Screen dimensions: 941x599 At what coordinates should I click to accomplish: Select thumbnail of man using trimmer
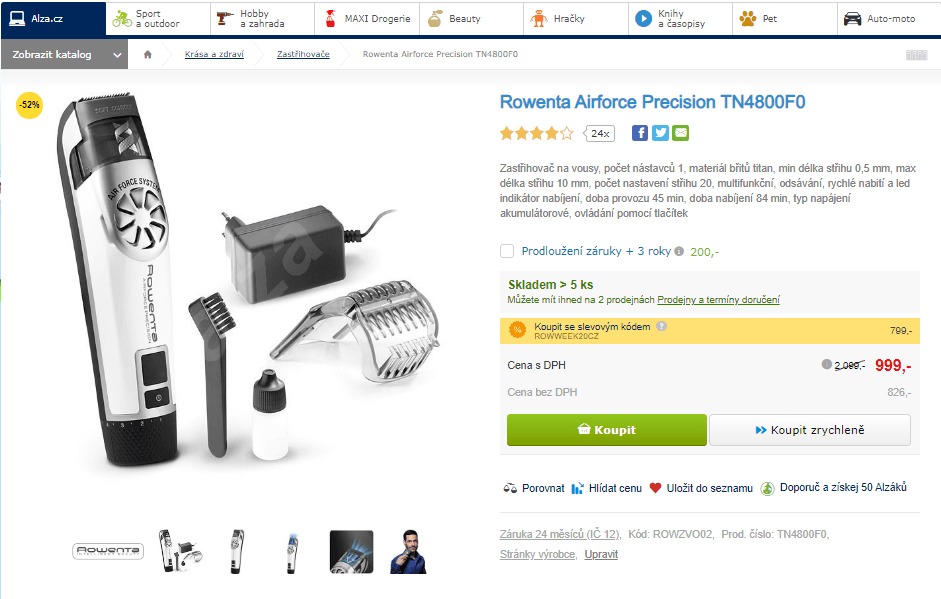(x=409, y=552)
